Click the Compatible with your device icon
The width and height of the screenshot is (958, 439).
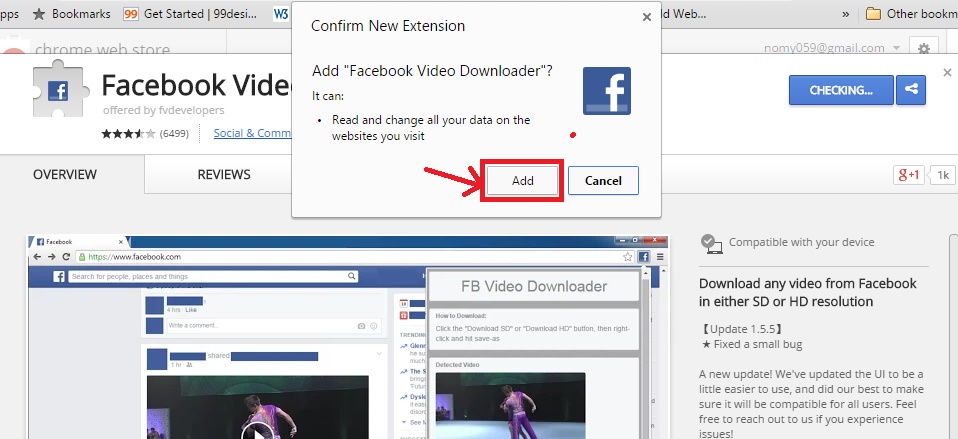pos(712,243)
